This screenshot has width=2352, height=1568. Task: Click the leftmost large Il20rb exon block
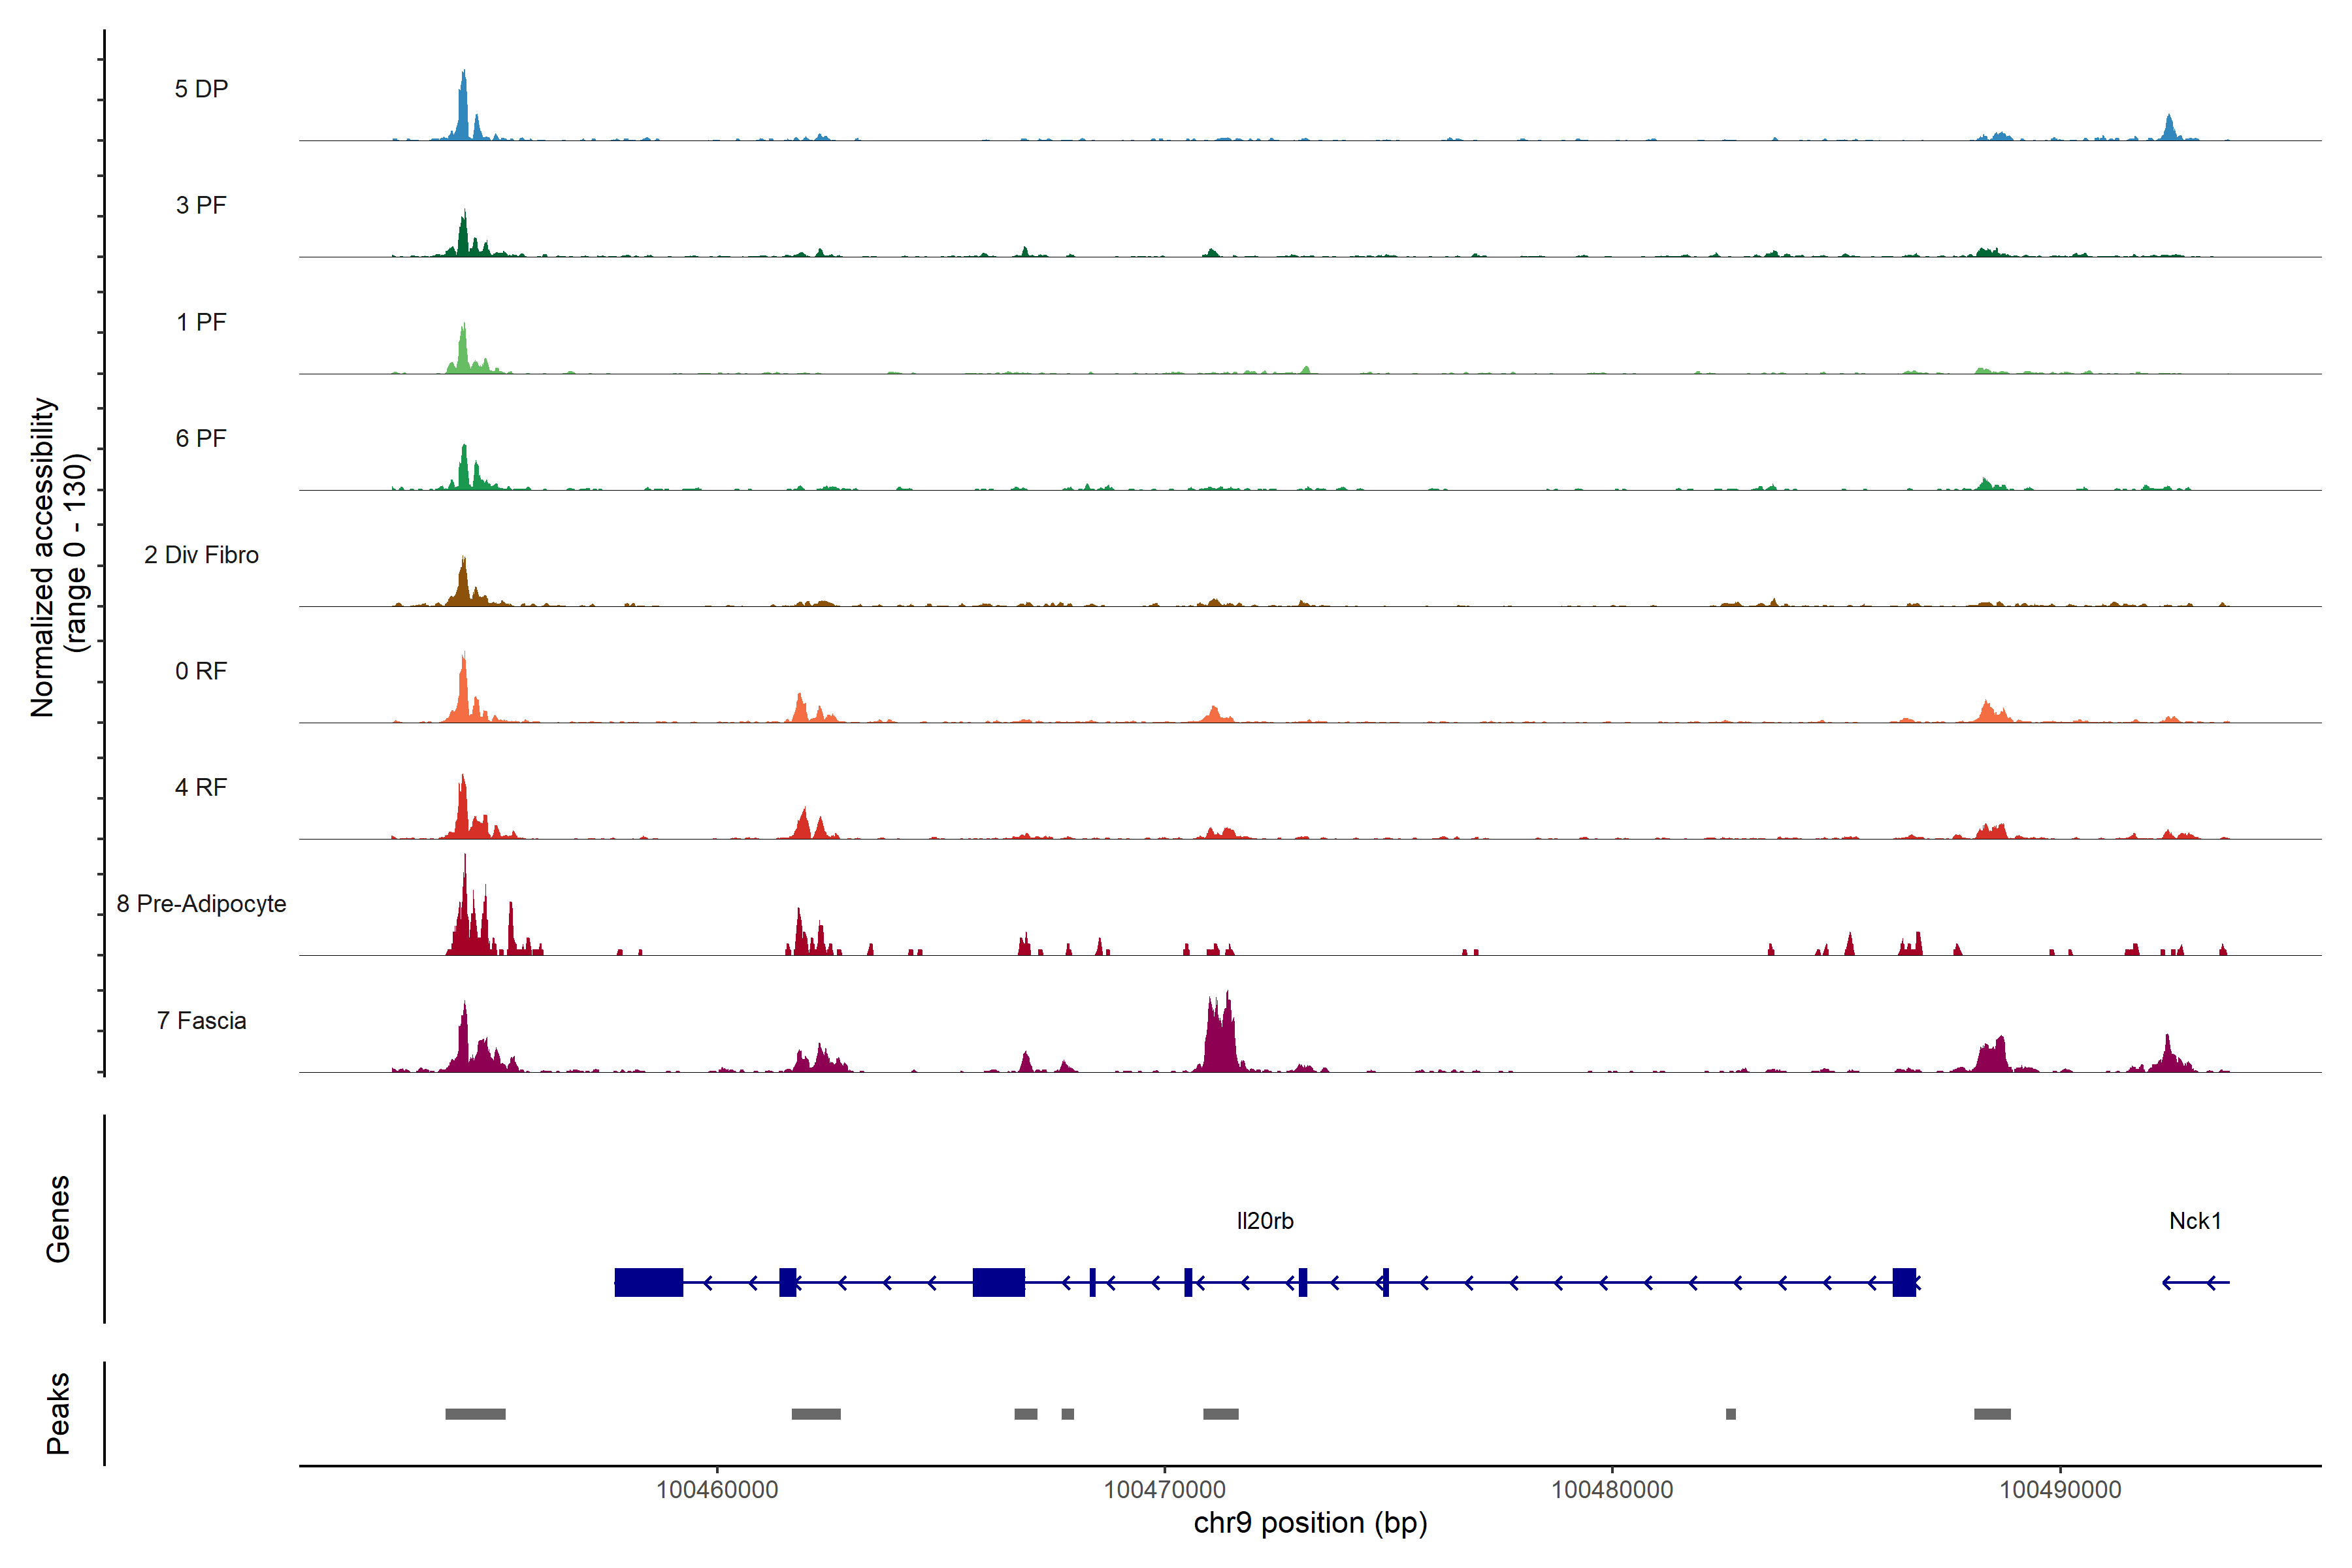(x=648, y=1282)
